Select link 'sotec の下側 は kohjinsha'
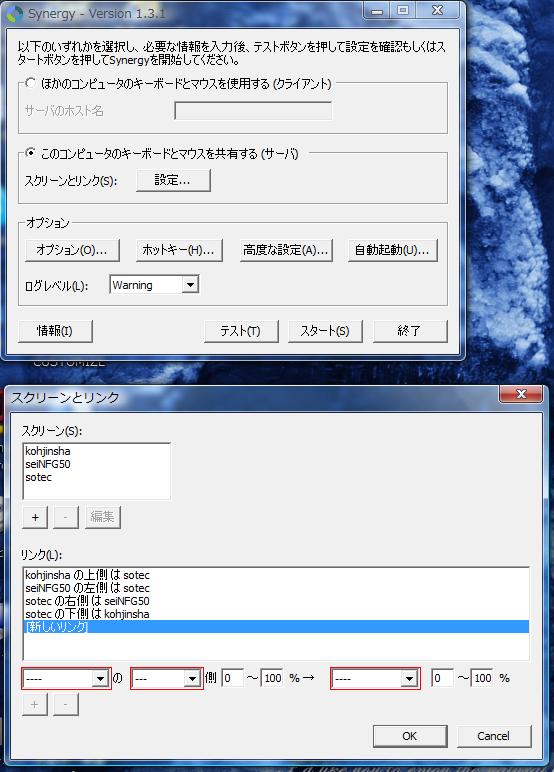The image size is (554, 772). [x=276, y=614]
